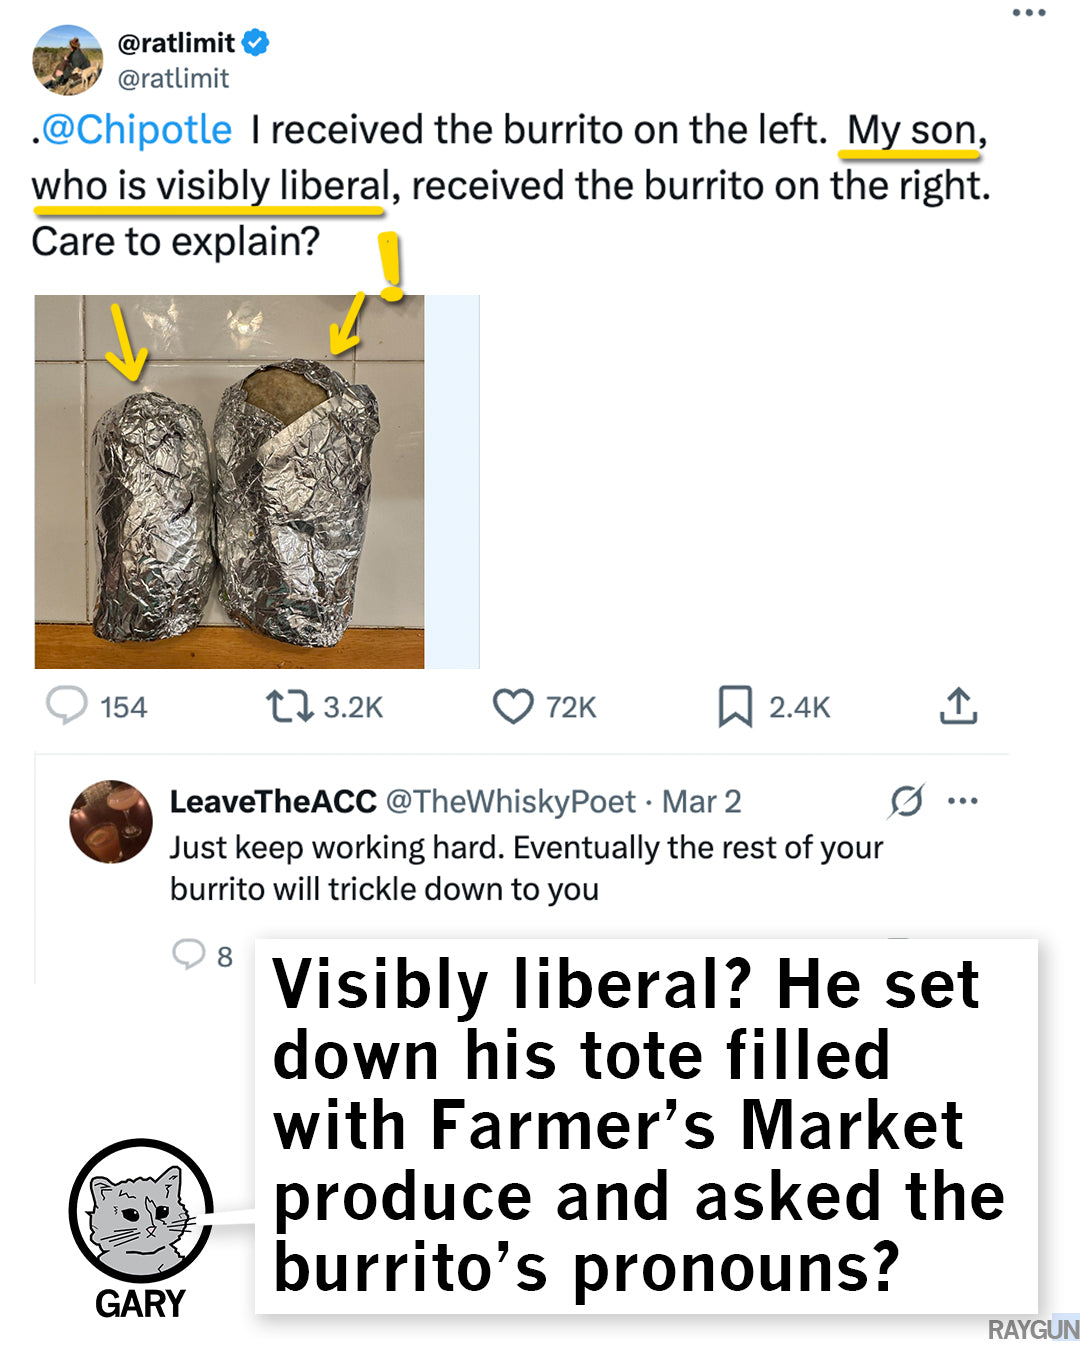Open the more options menu on the main tweet

[1028, 13]
